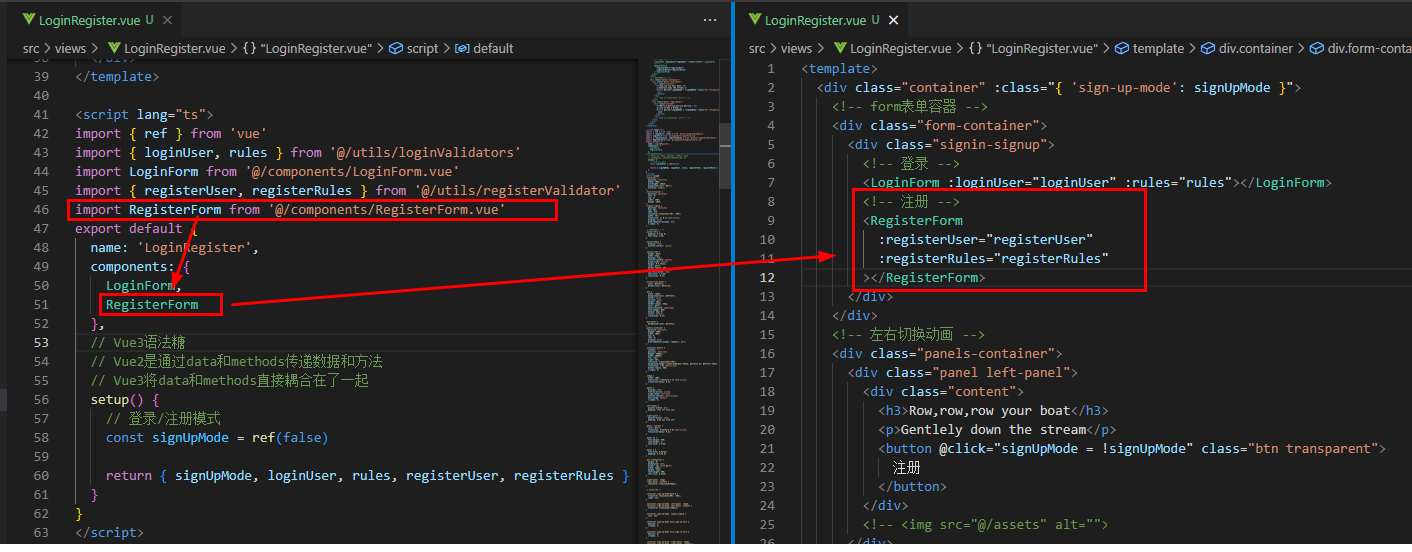The width and height of the screenshot is (1412, 552).
Task: Click the script cube icon in left breadcrumb
Action: pos(395,48)
